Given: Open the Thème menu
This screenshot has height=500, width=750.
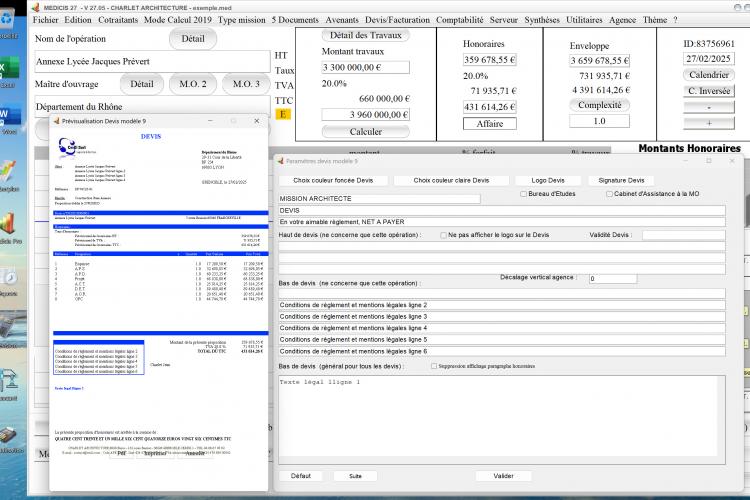Looking at the screenshot, I should tap(654, 20).
